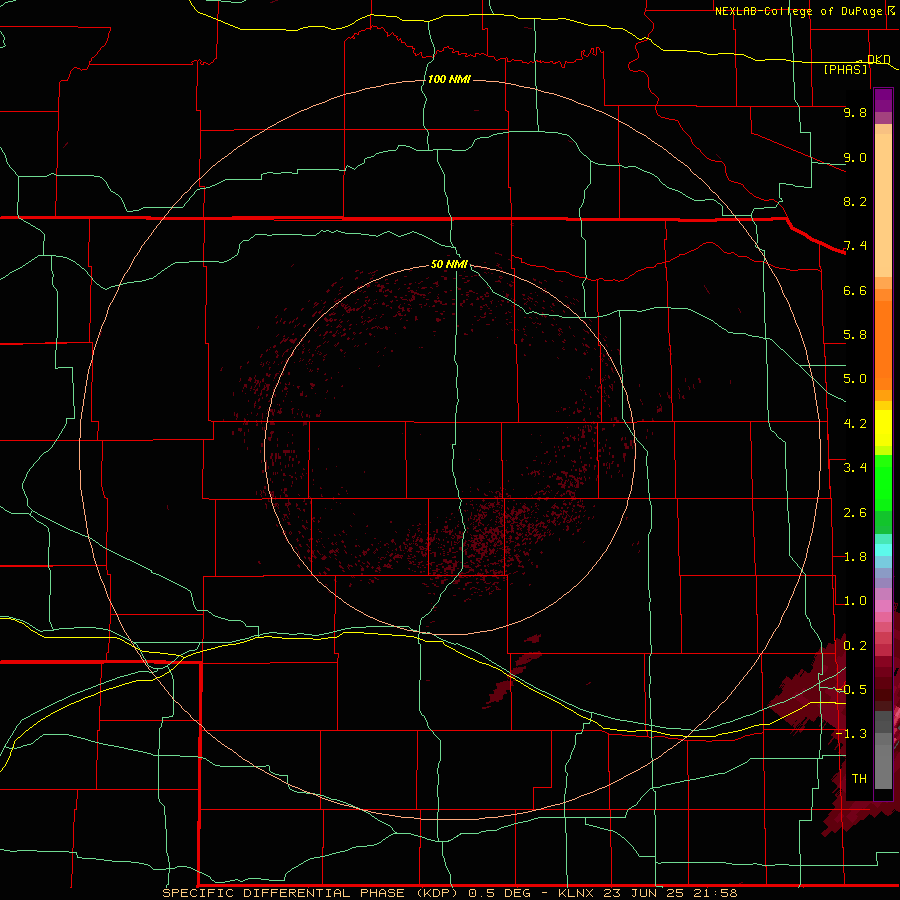Click the 5.8 color scale value
Screen dimensions: 900x900
click(855, 335)
